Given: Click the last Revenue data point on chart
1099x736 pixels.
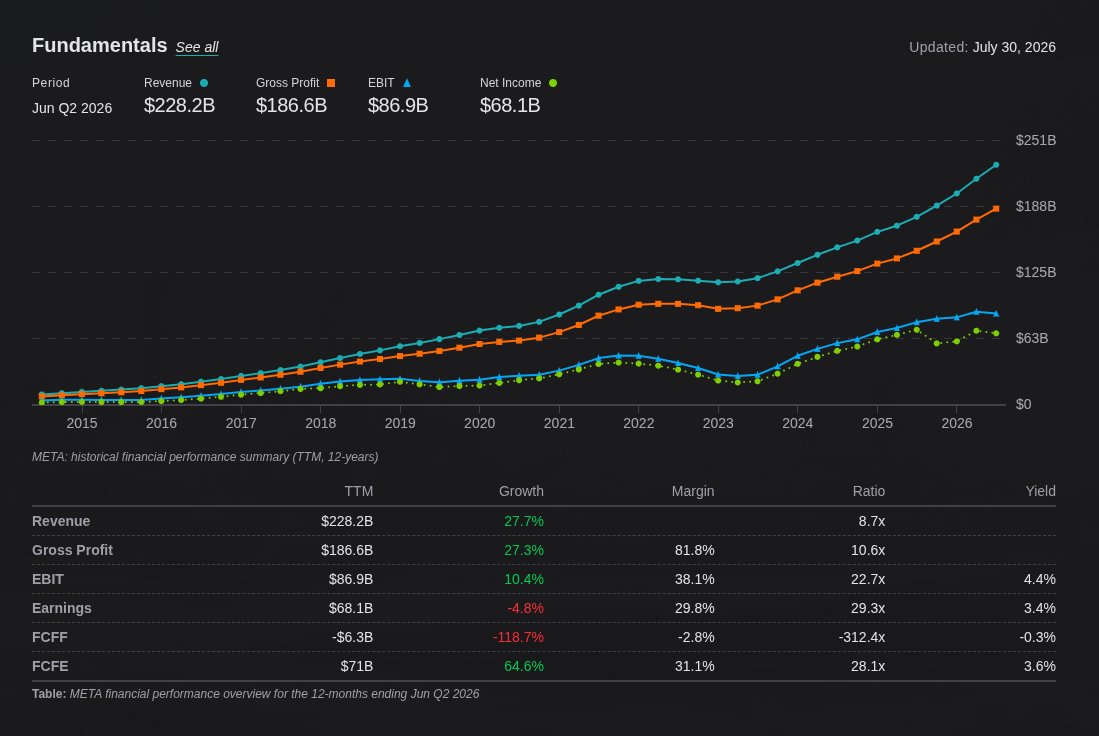Looking at the screenshot, I should [996, 165].
